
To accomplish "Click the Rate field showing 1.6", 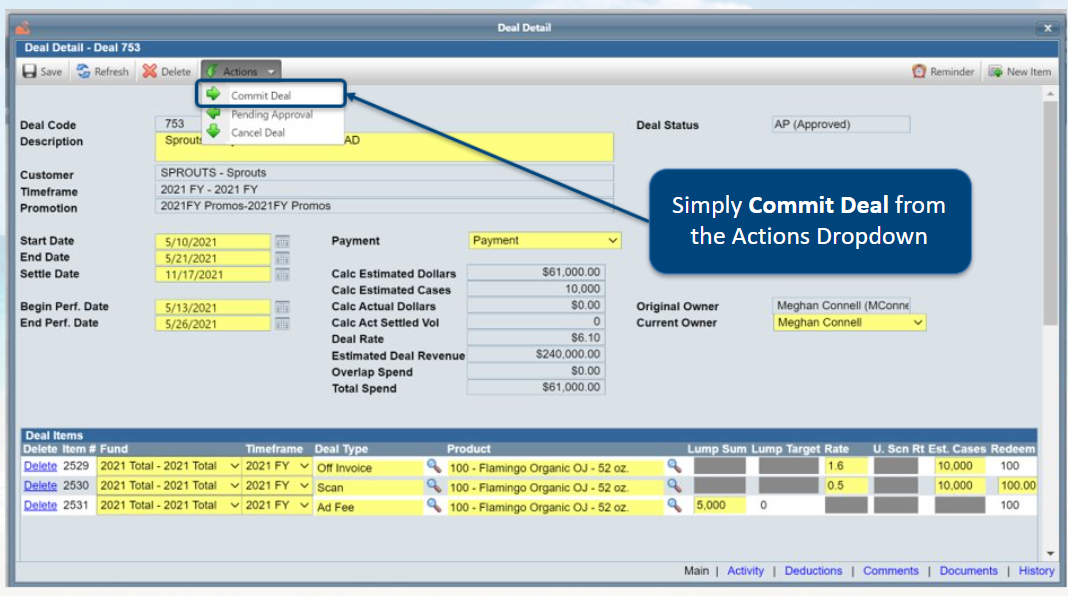I will pos(846,467).
